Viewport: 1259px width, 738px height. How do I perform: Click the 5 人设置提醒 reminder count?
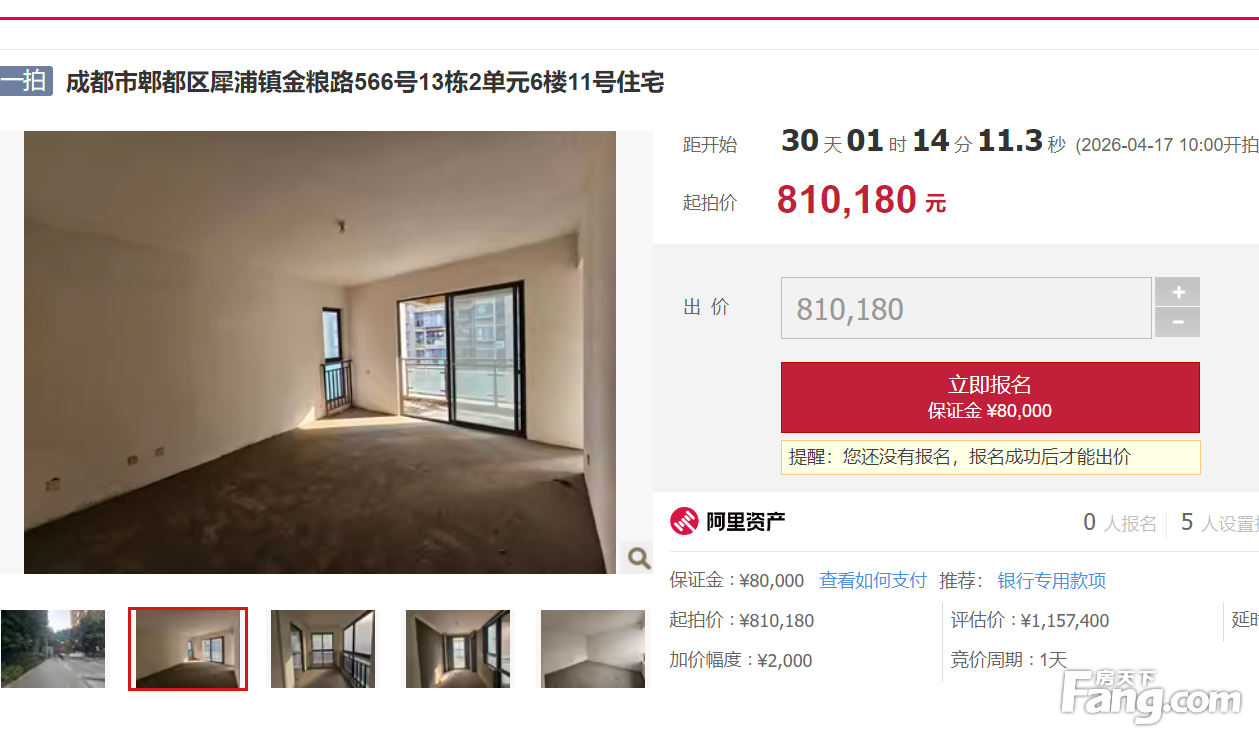click(x=1219, y=523)
